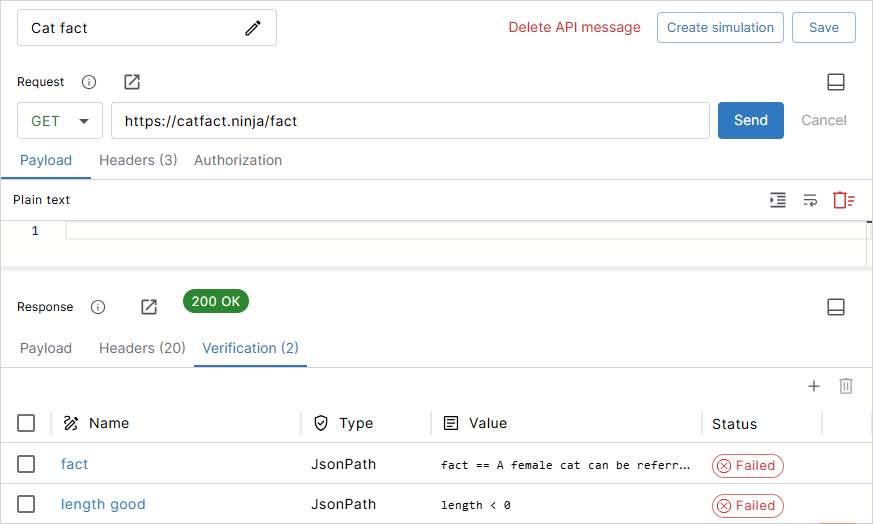Switch to the request Headers (3) tab
The width and height of the screenshot is (873, 524).
point(138,160)
